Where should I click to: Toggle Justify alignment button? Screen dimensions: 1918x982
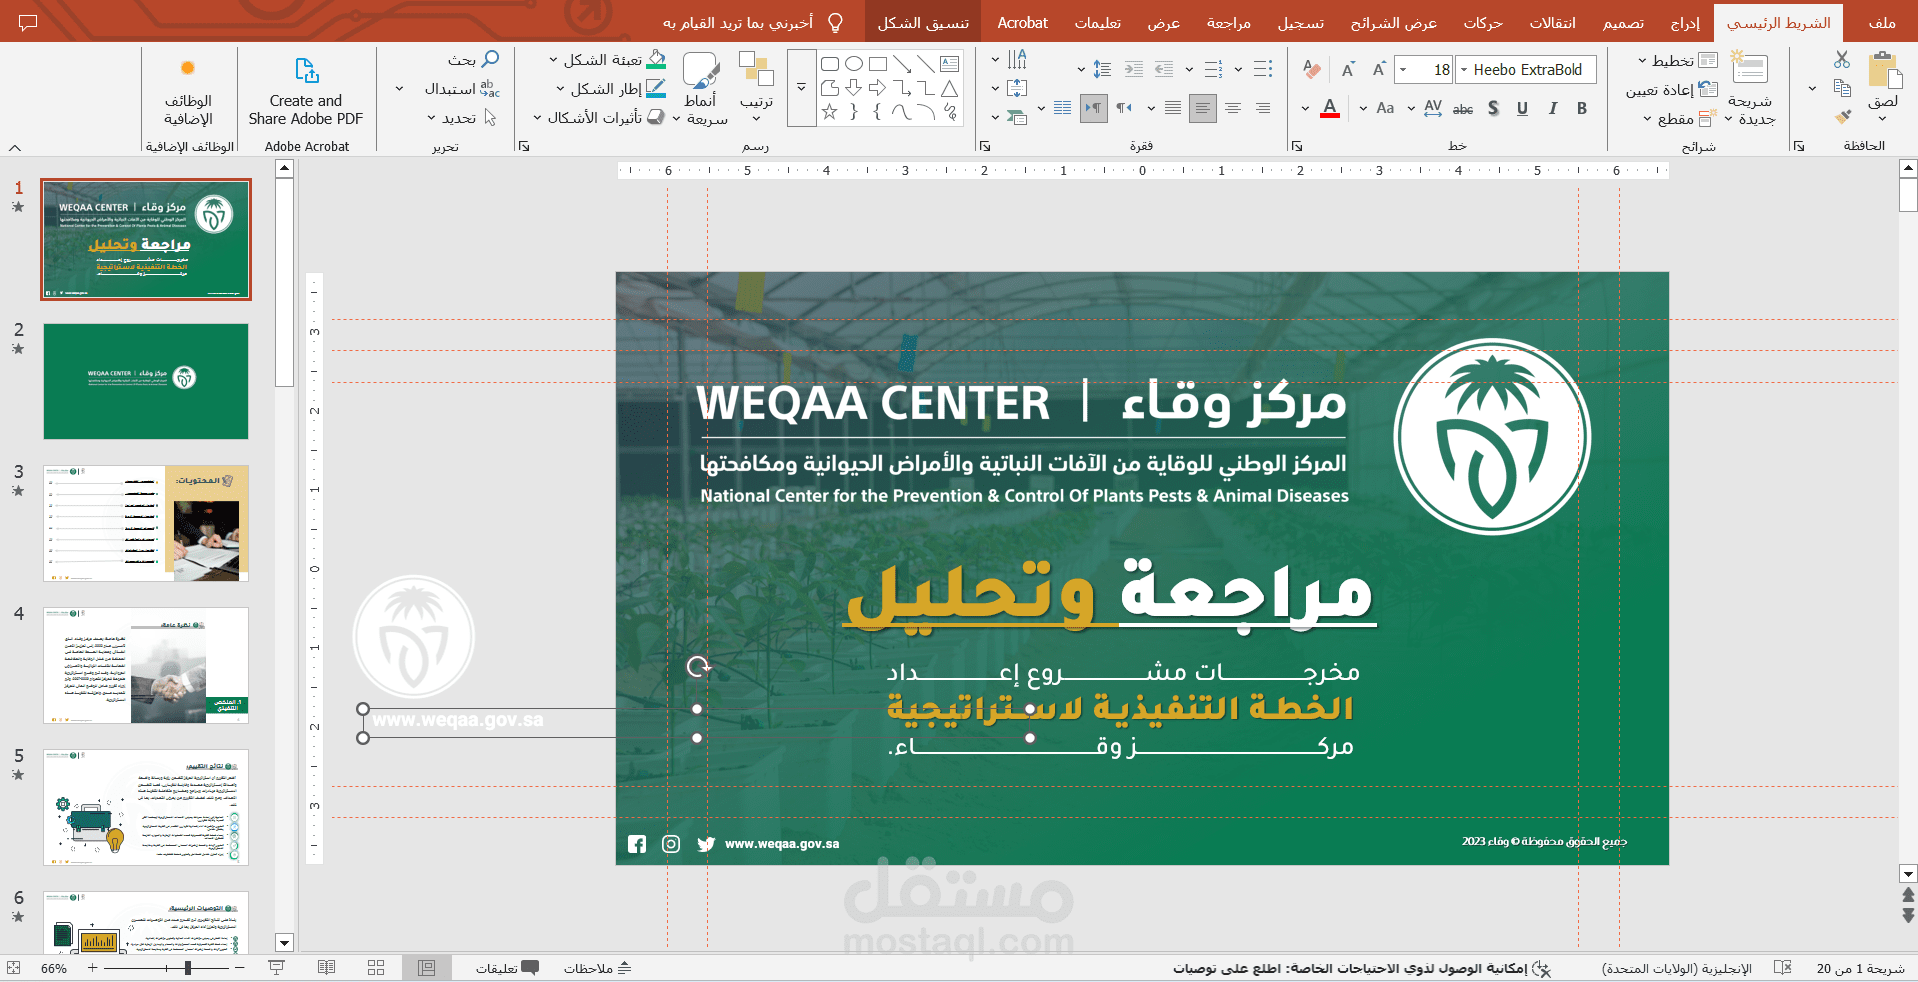point(1173,108)
